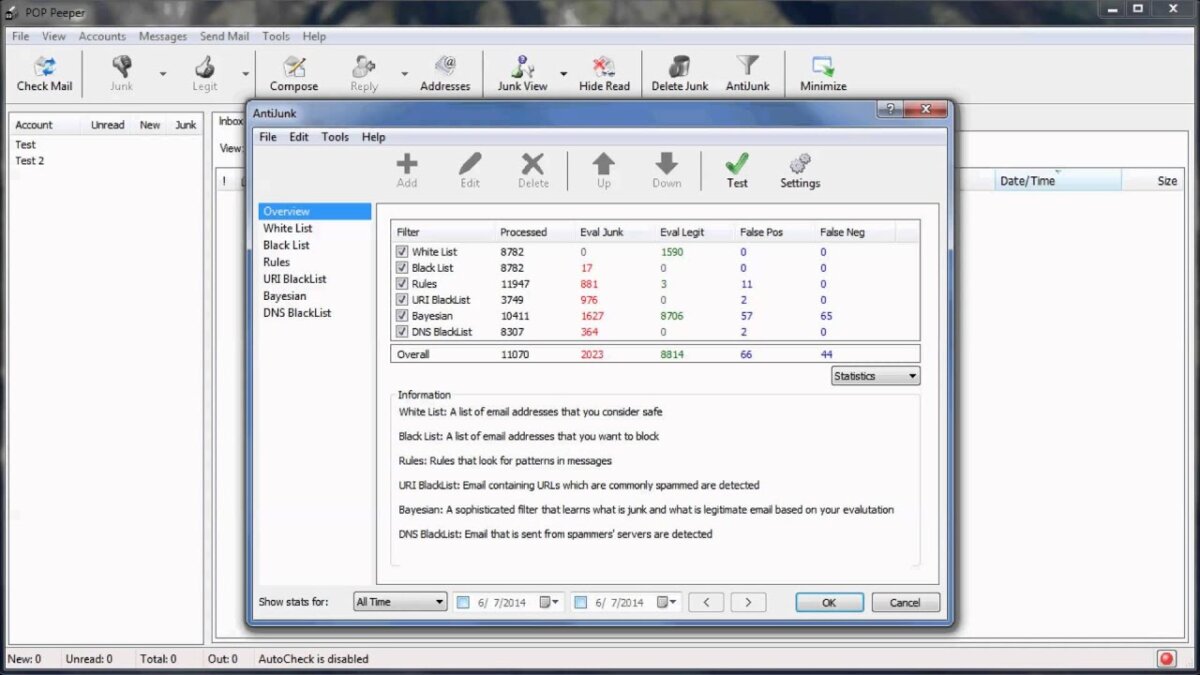Image resolution: width=1200 pixels, height=675 pixels.
Task: Click the Overall statistics row
Action: 655,354
